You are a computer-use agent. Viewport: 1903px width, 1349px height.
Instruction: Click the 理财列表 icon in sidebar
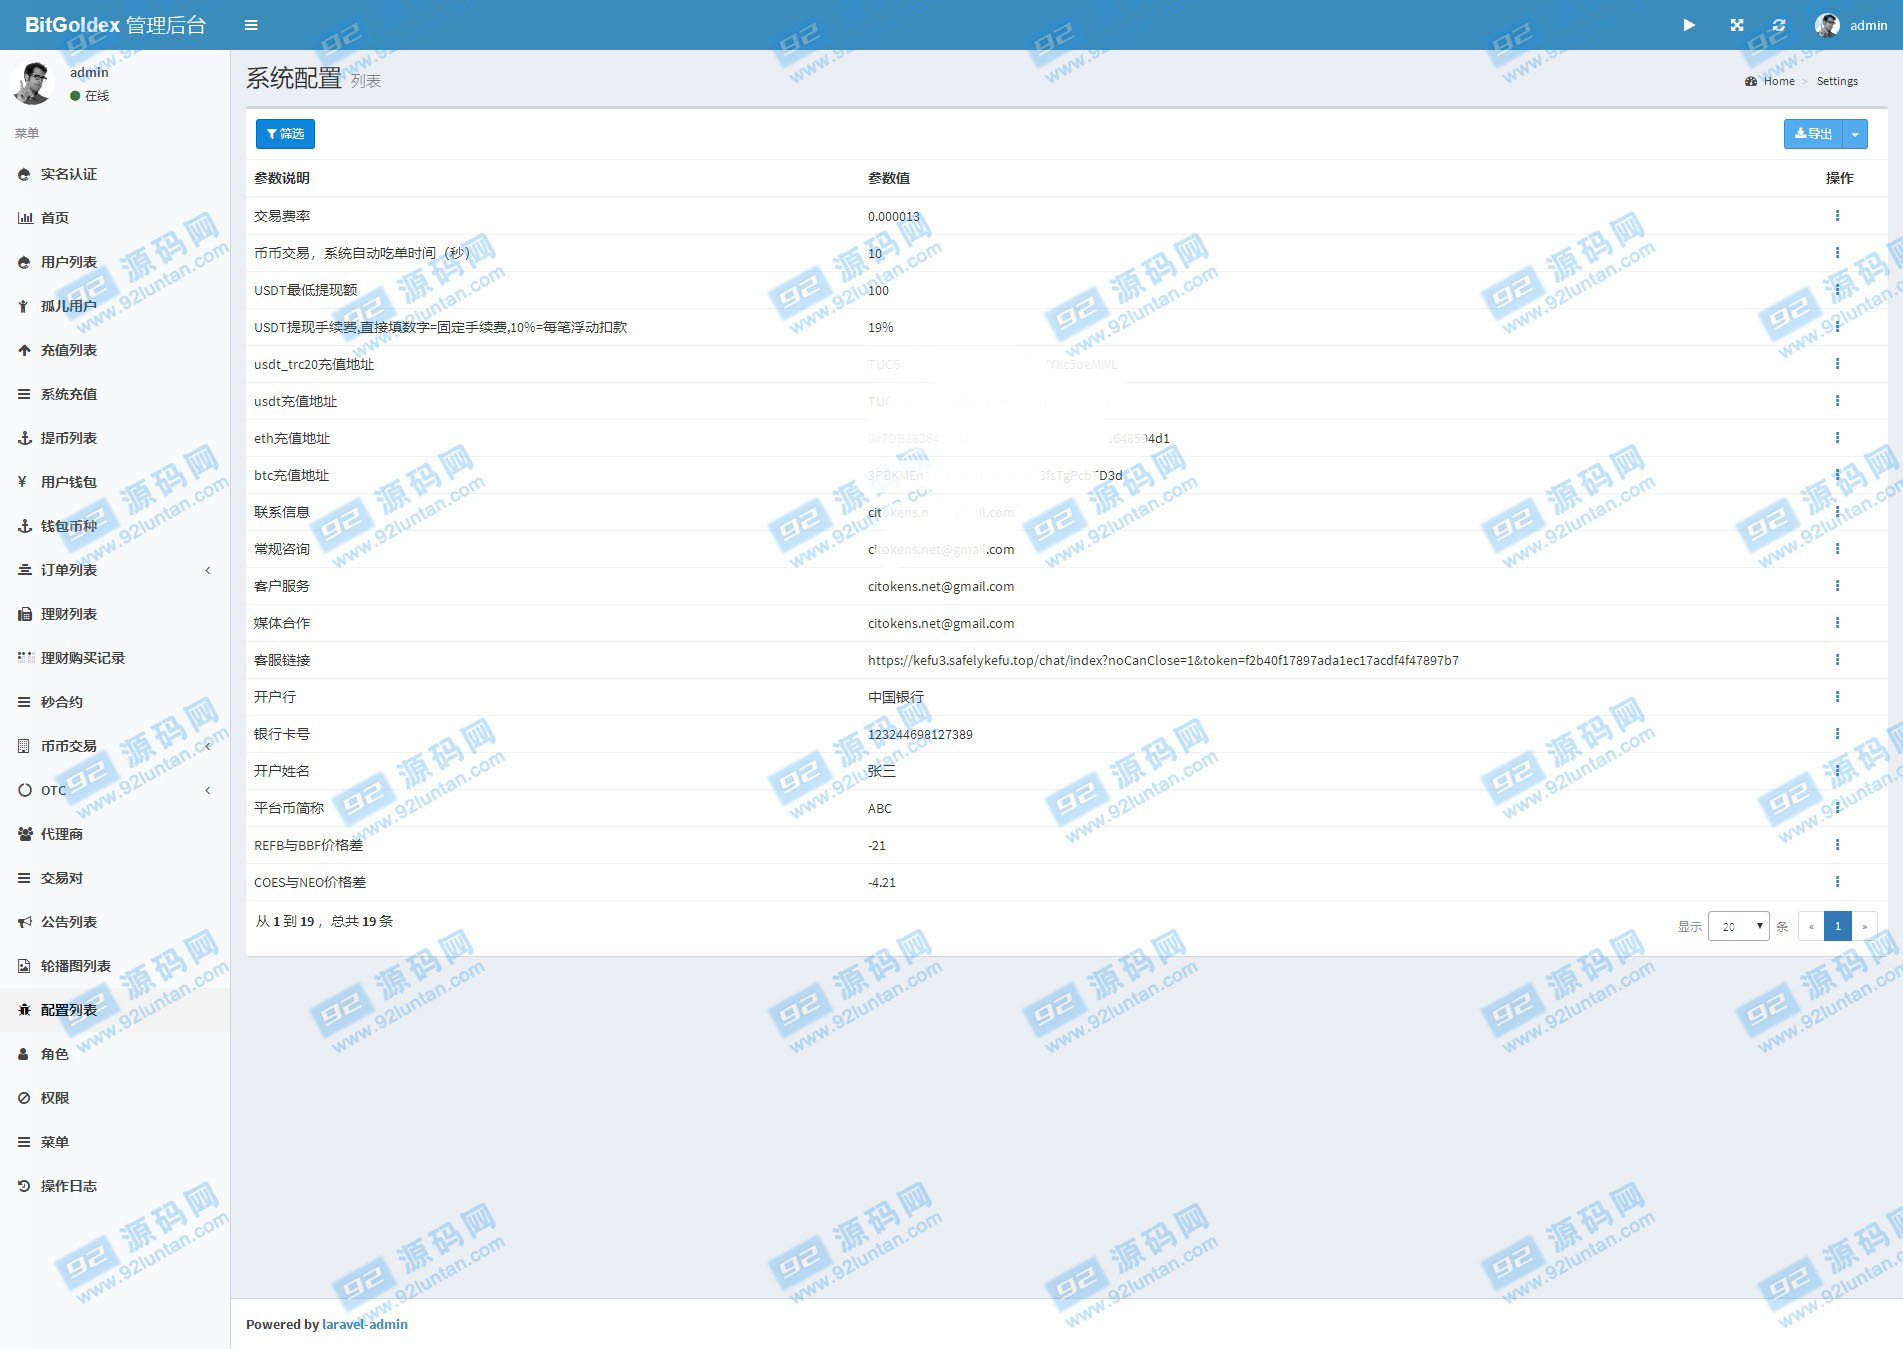(25, 614)
